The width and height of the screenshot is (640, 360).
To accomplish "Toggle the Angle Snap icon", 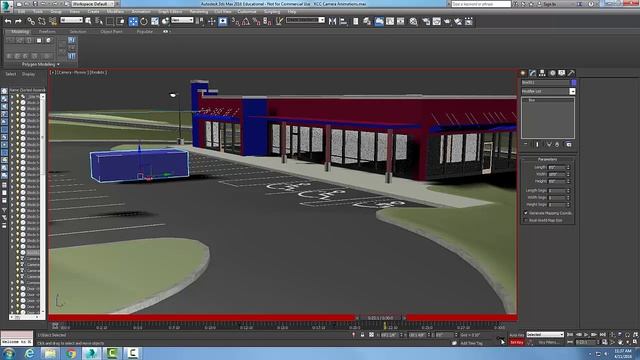I will point(246,22).
